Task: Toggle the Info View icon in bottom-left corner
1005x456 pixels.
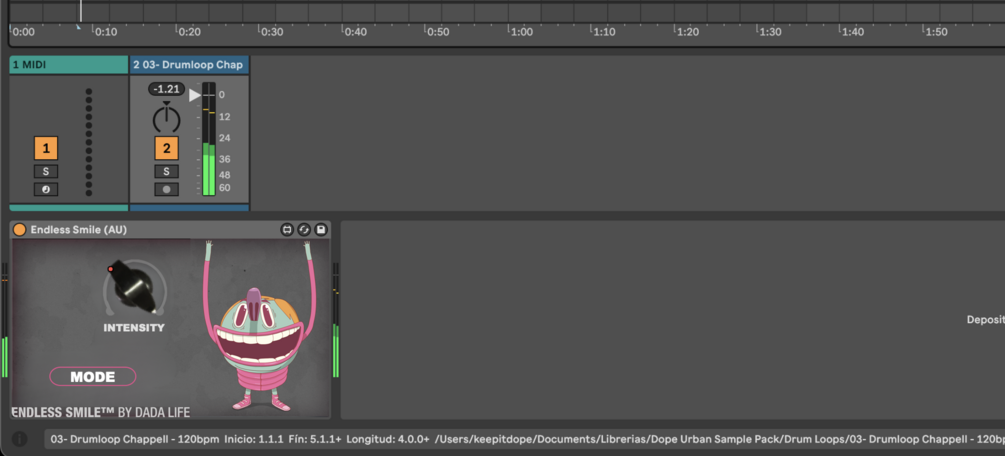Action: coord(20,439)
